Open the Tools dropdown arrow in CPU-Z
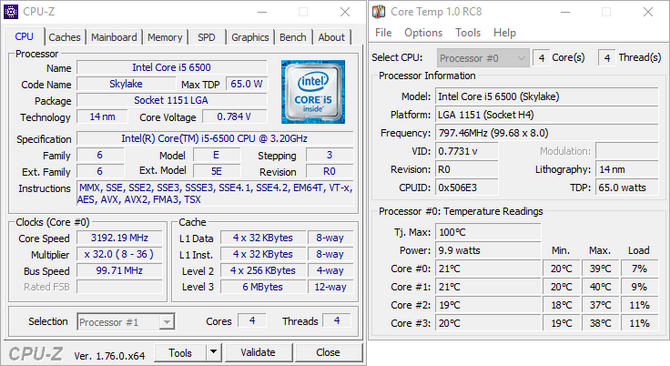Screen dimensions: 670x366 click(x=213, y=352)
